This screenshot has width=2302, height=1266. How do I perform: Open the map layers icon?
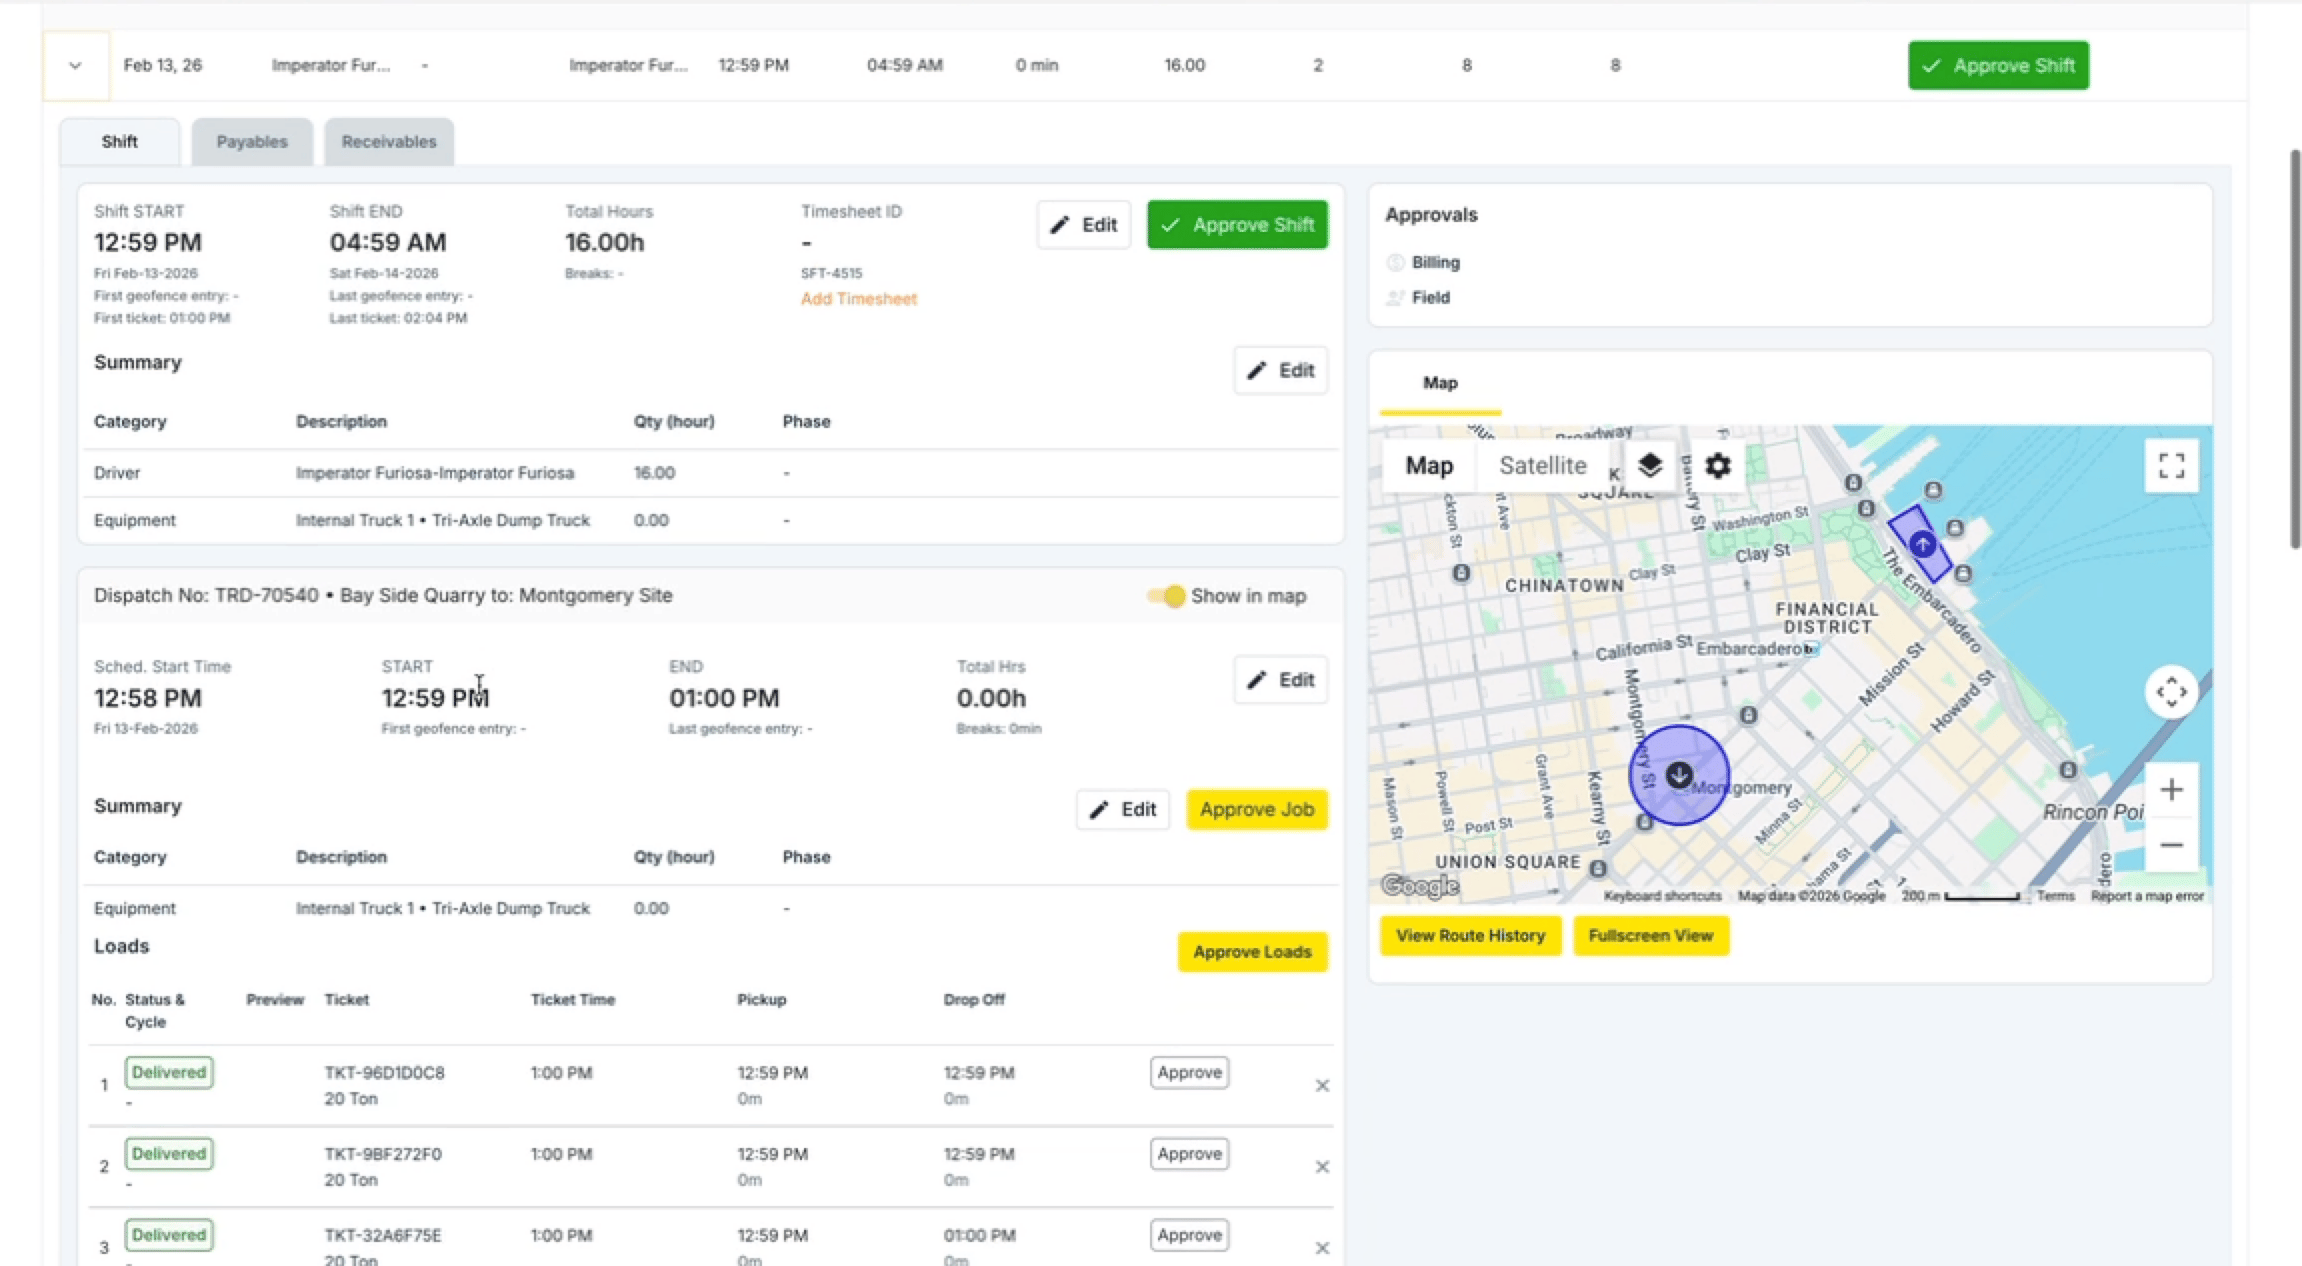pyautogui.click(x=1650, y=466)
